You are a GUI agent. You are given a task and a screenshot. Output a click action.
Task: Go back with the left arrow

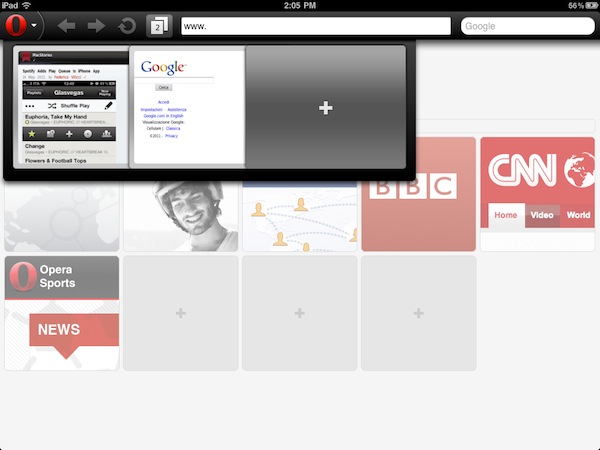pyautogui.click(x=65, y=26)
